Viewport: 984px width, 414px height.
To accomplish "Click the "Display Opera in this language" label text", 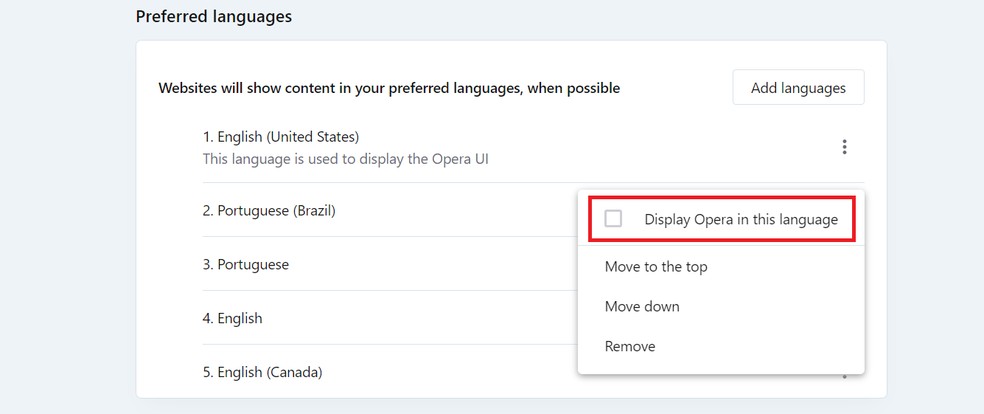I will [x=741, y=219].
